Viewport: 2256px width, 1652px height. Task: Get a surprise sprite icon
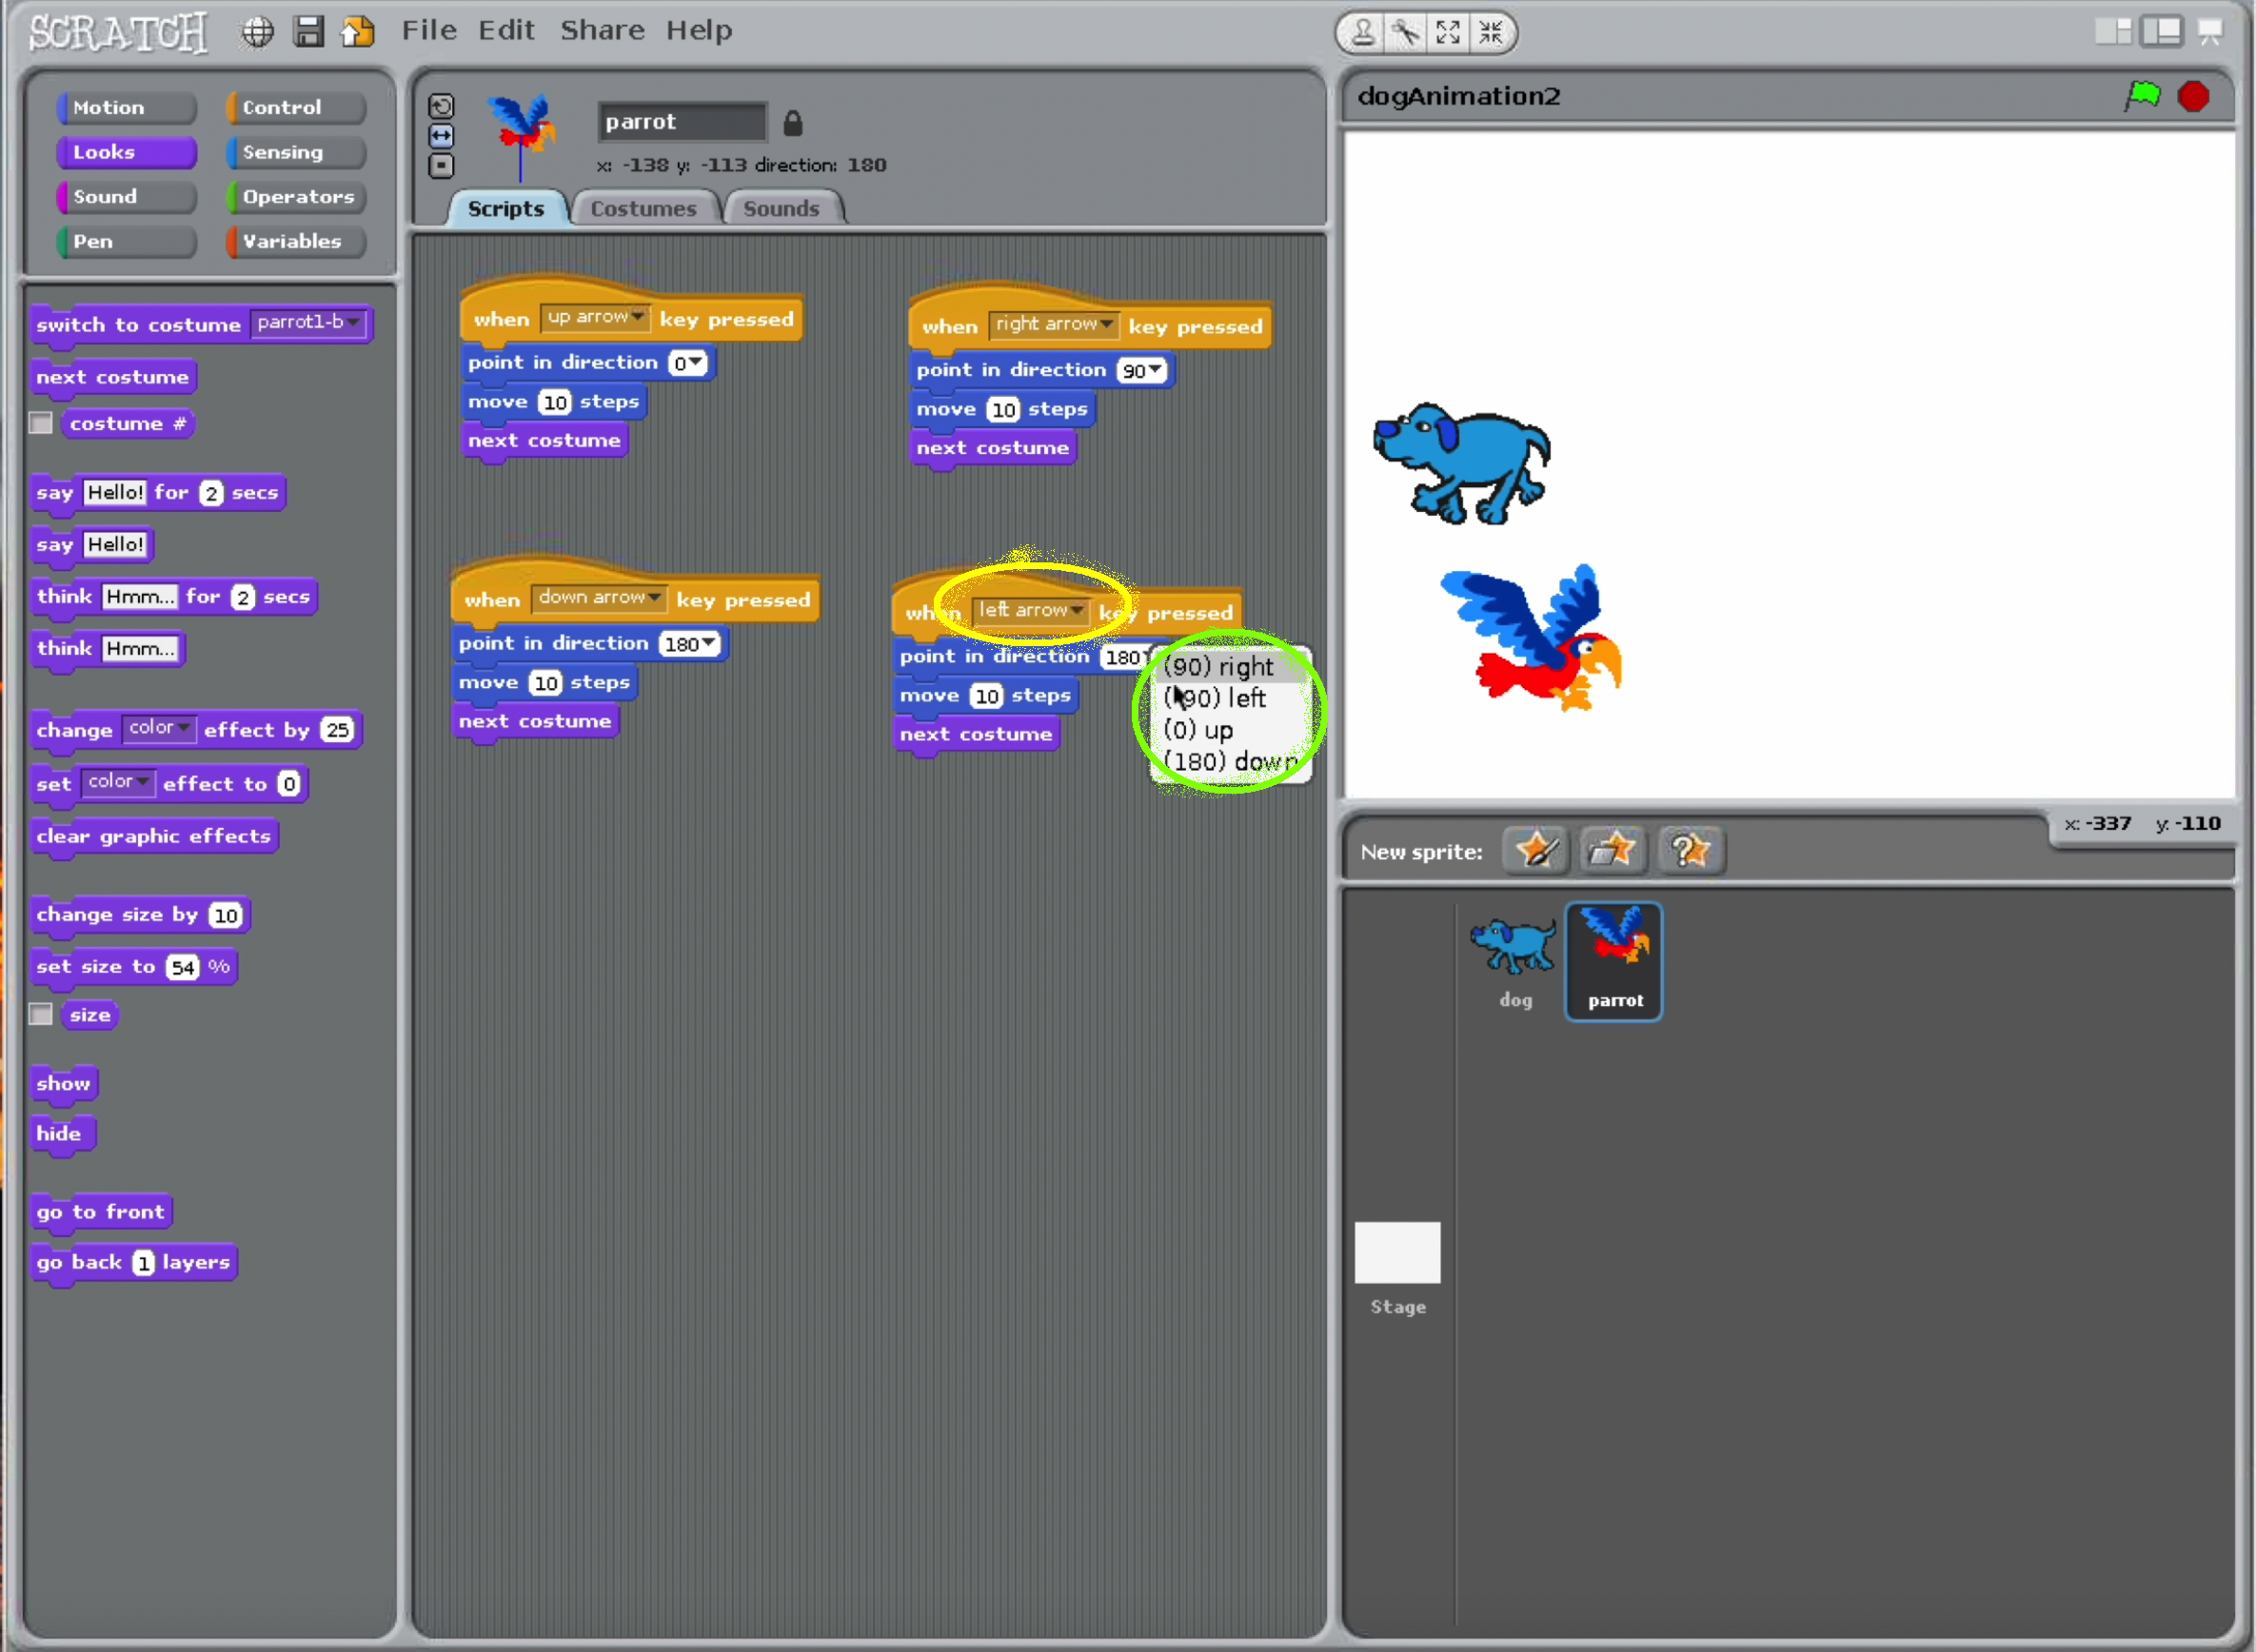(1690, 851)
